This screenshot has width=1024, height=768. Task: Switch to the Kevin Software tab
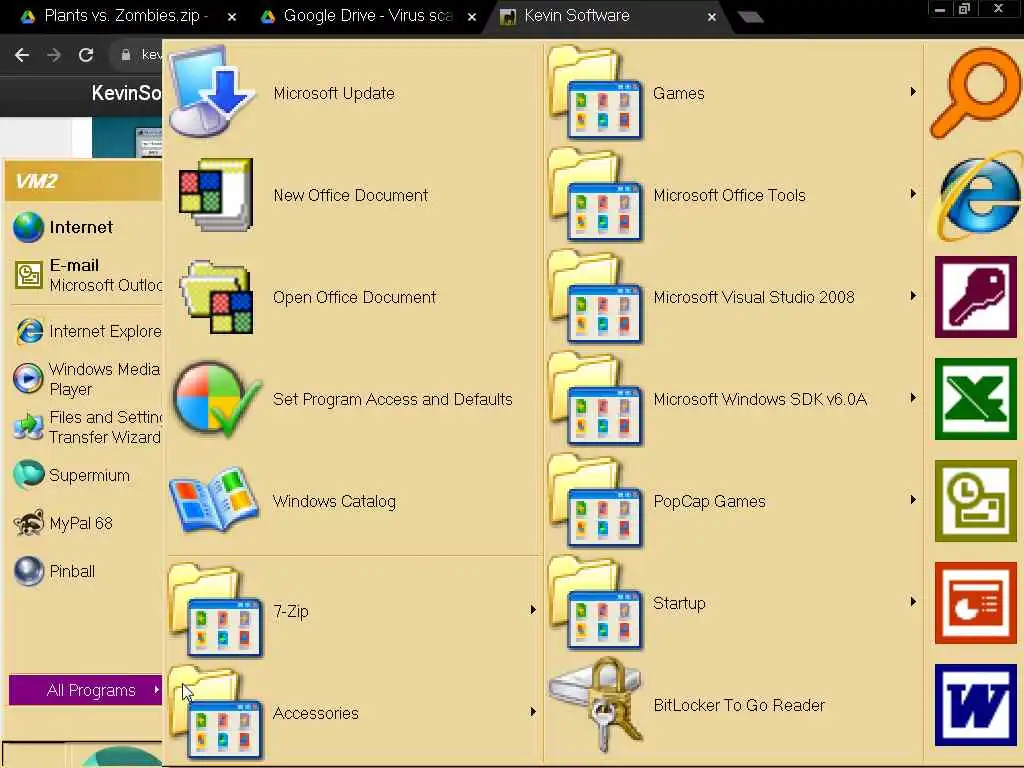(604, 16)
